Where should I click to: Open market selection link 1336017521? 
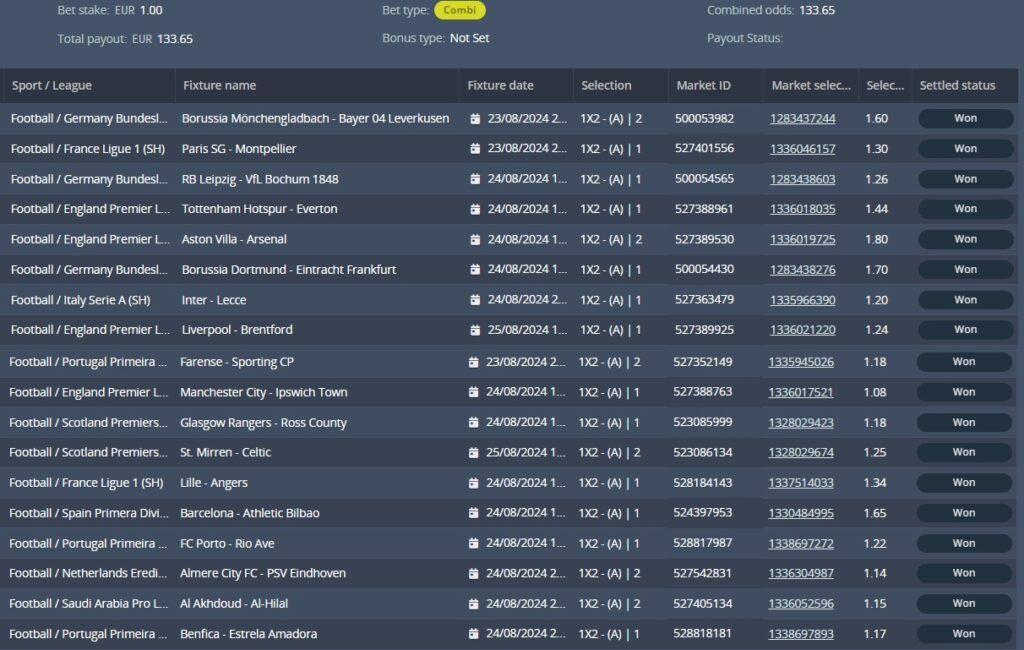[x=801, y=393]
